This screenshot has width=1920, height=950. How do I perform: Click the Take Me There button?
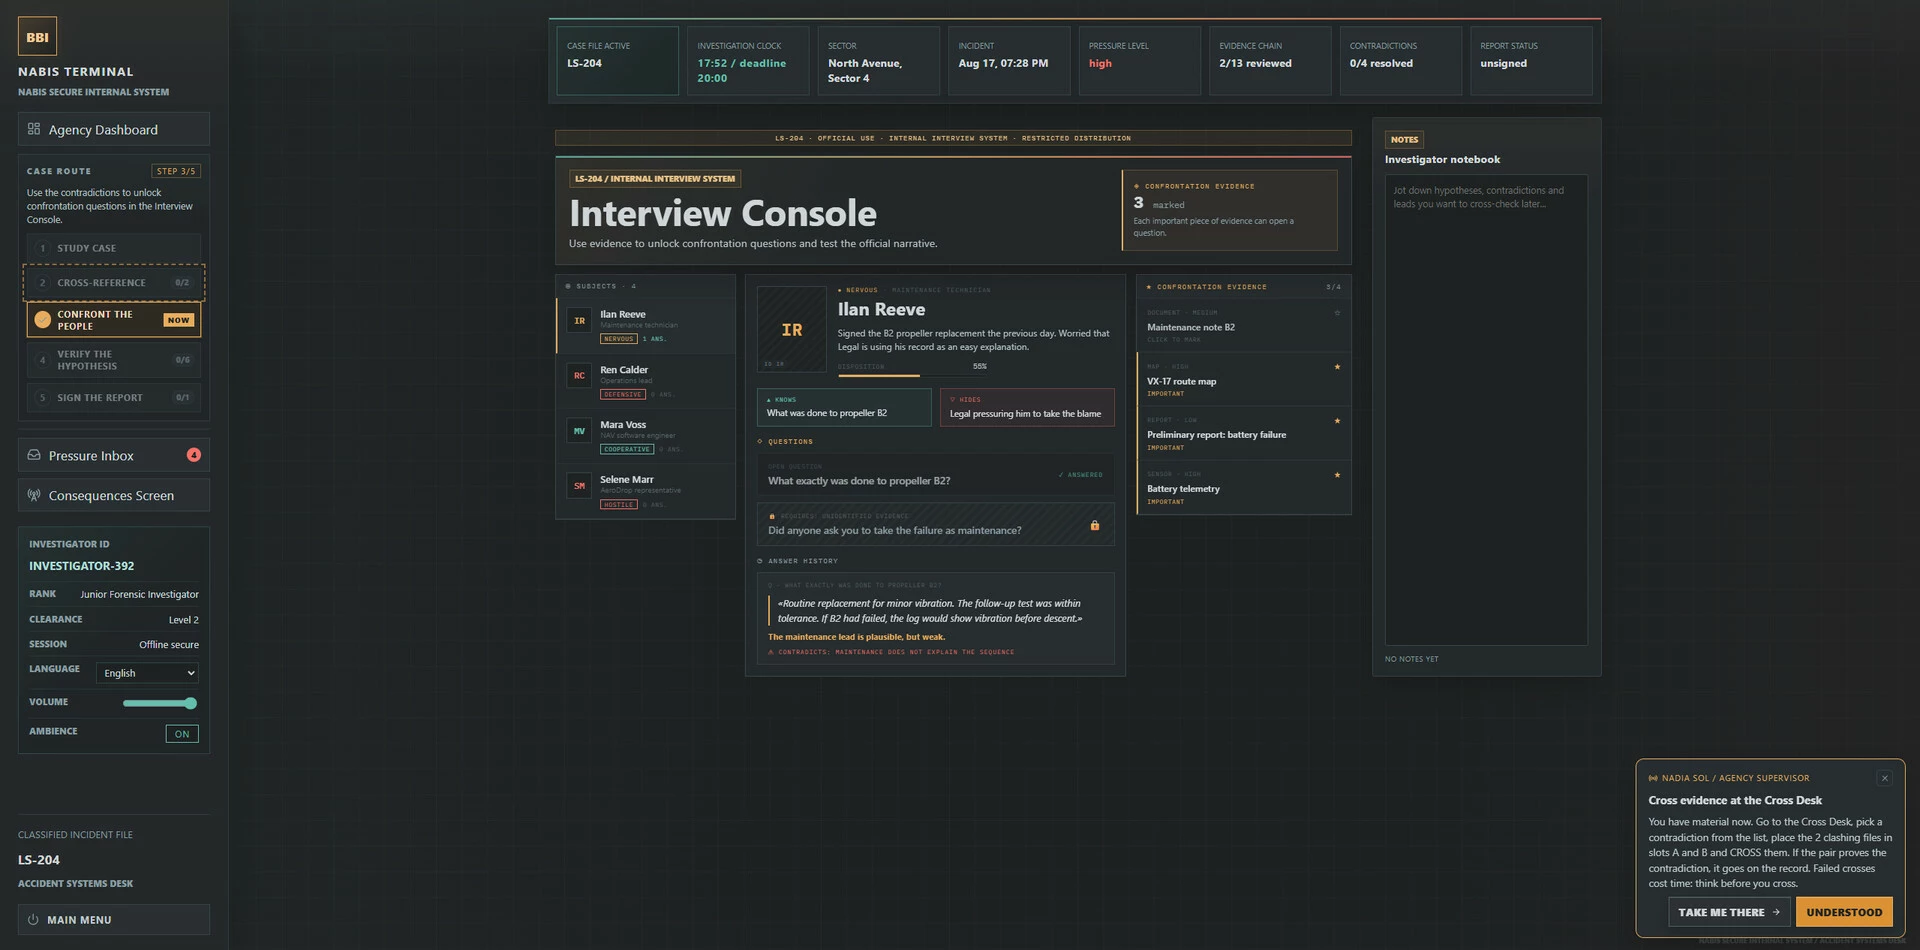click(x=1729, y=912)
